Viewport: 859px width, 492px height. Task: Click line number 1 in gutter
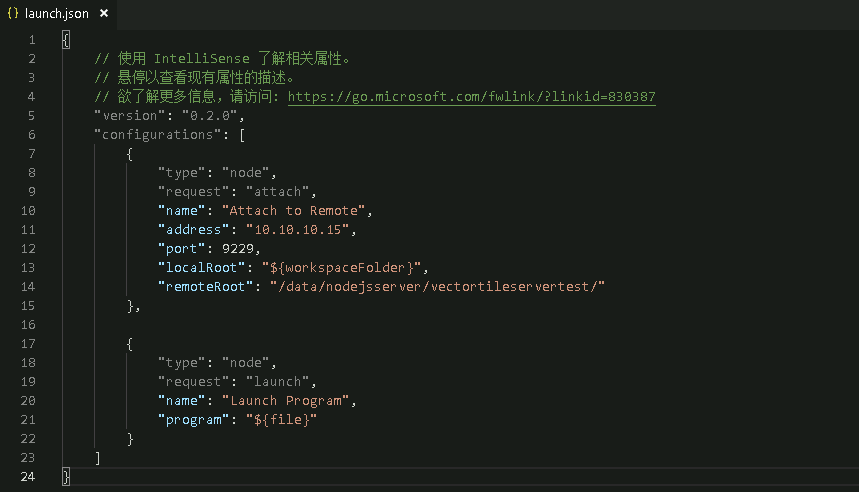32,40
